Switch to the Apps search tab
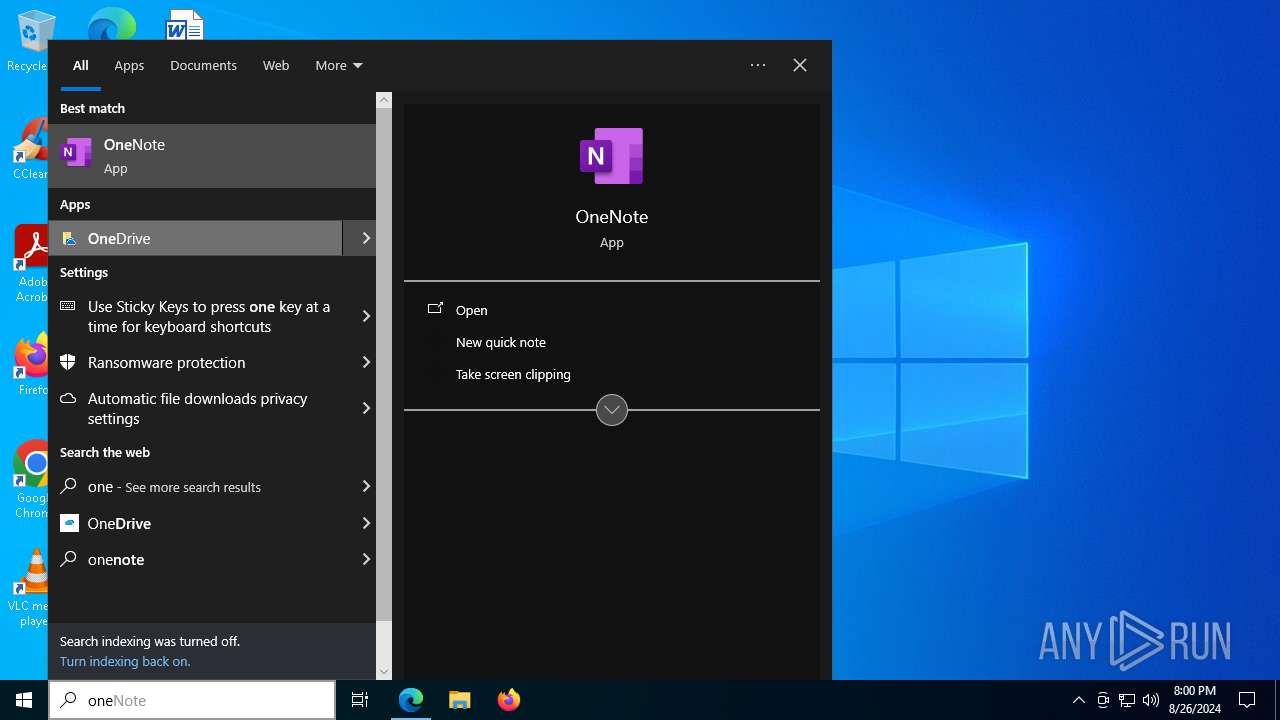Viewport: 1280px width, 720px height. 129,65
